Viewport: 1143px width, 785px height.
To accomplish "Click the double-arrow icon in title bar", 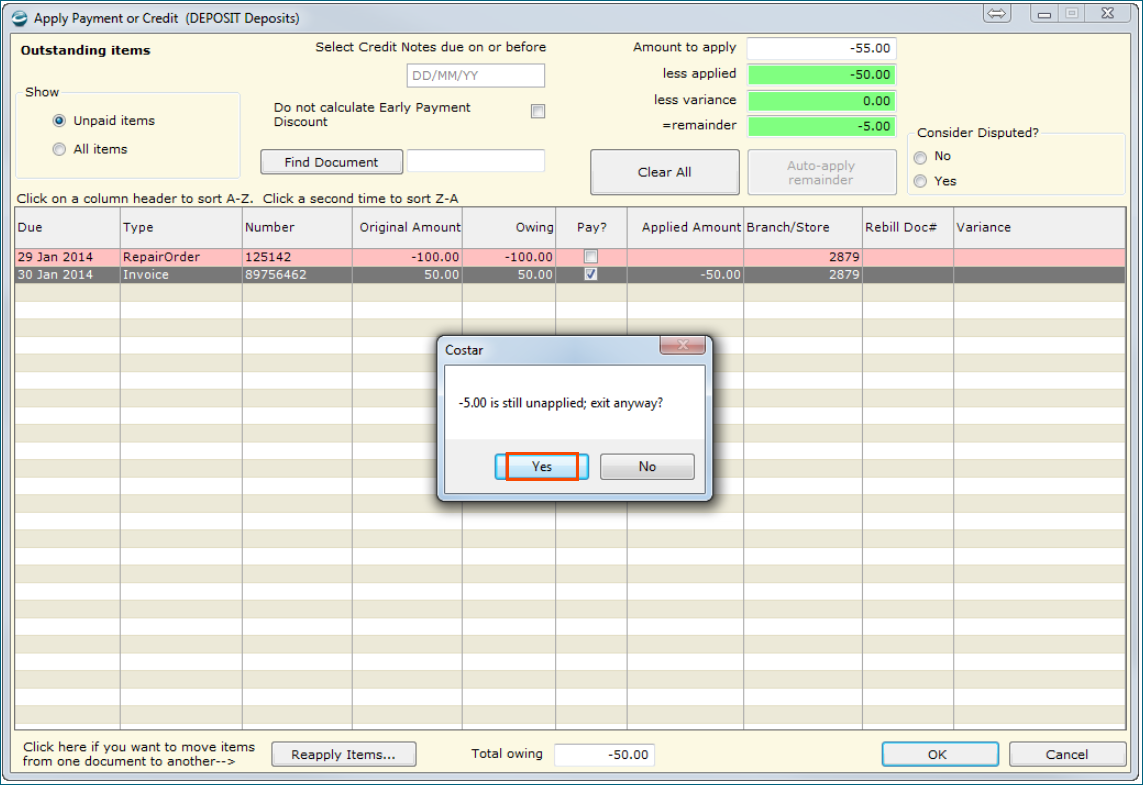I will tap(996, 13).
